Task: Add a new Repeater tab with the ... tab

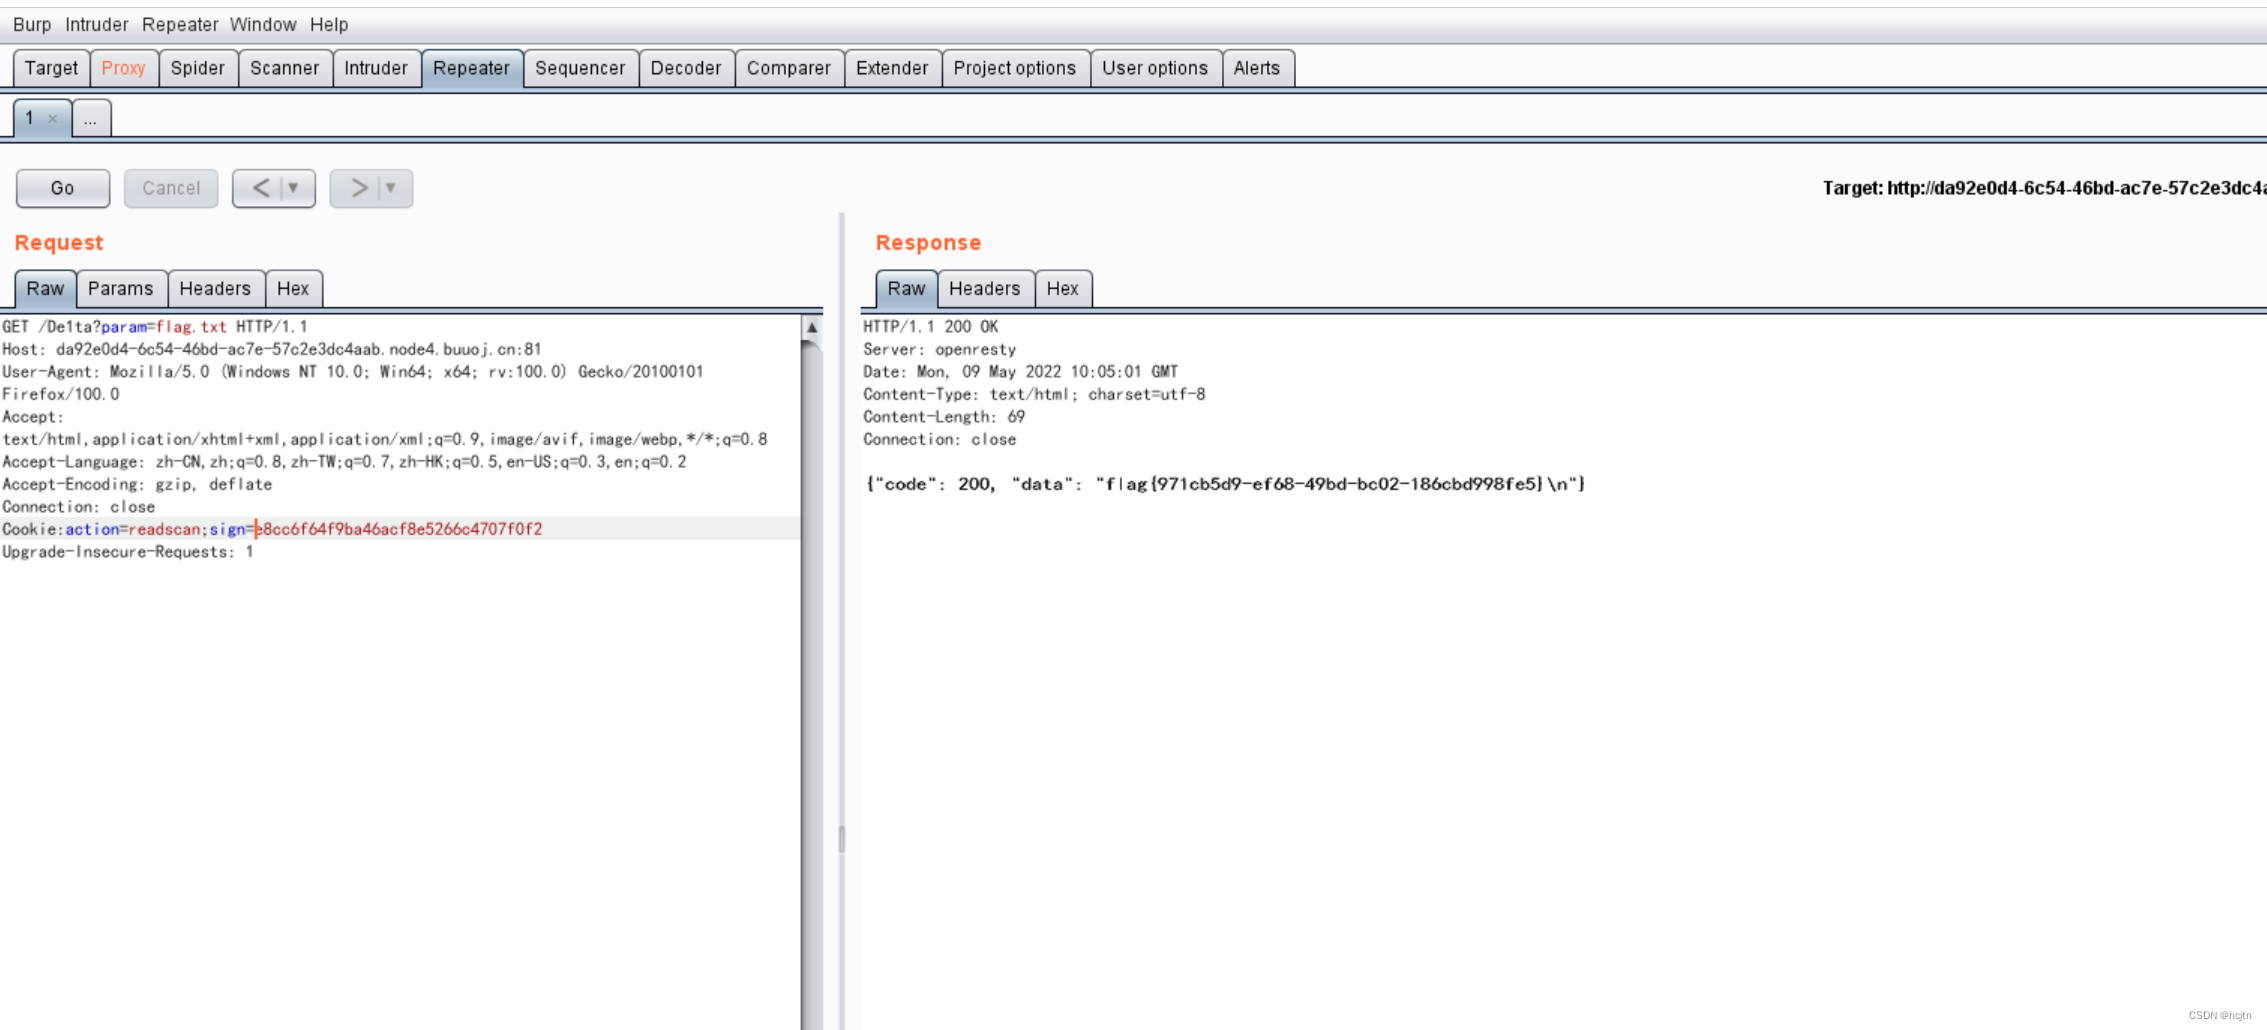Action: (91, 119)
